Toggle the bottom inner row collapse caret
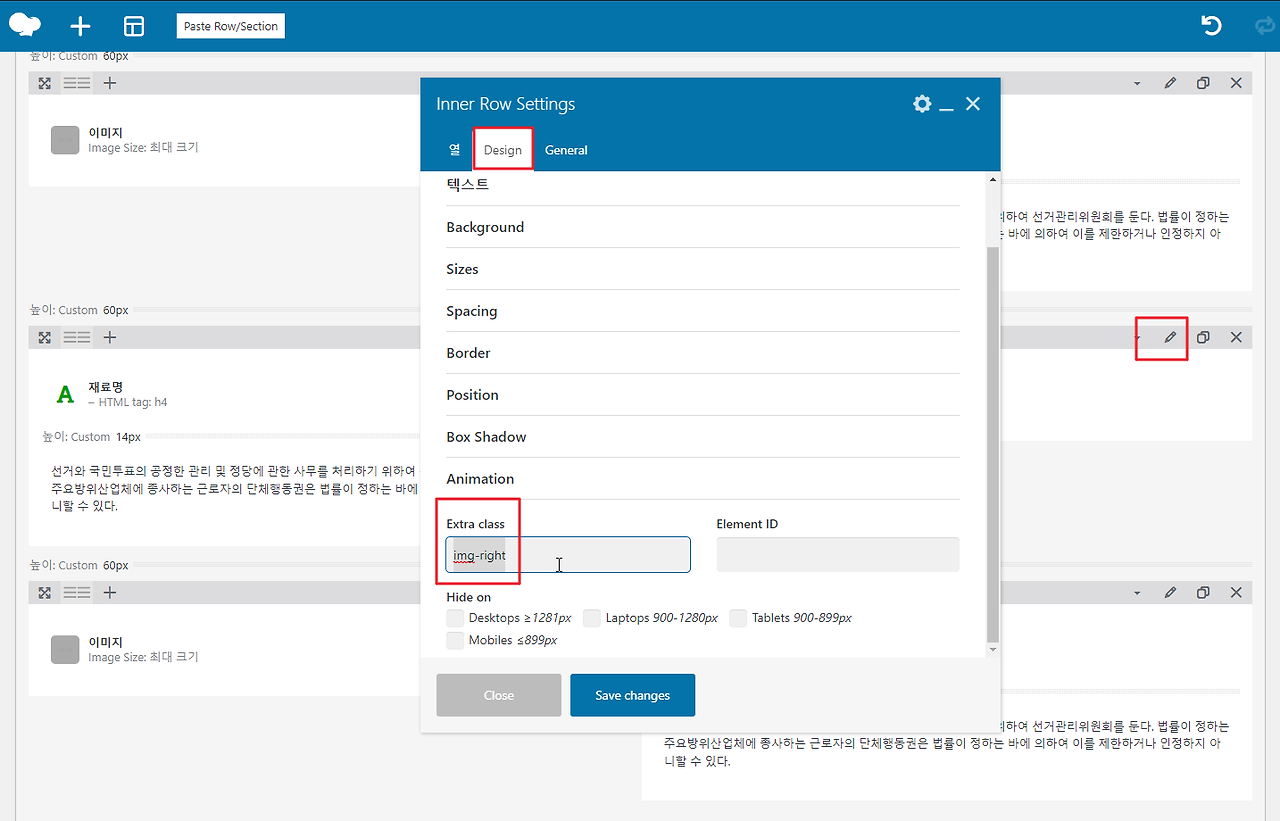Viewport: 1280px width, 821px height. click(1137, 593)
